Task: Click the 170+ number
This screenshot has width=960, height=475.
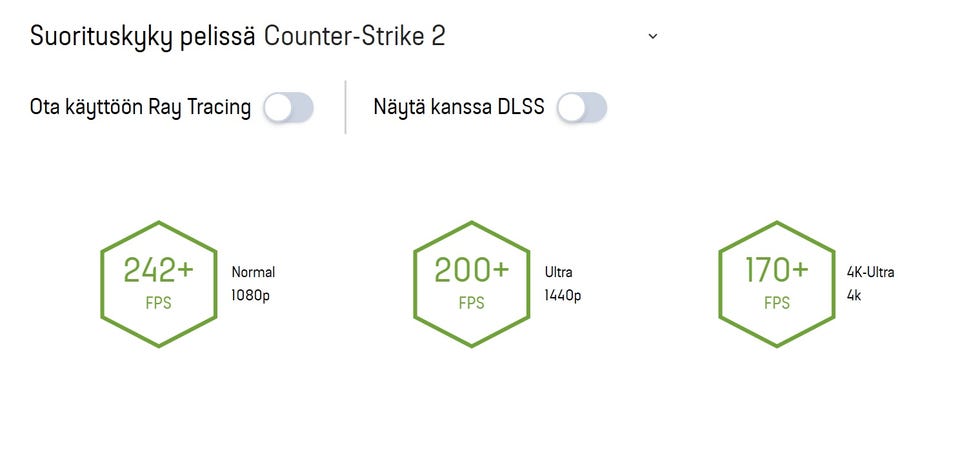Action: (777, 270)
